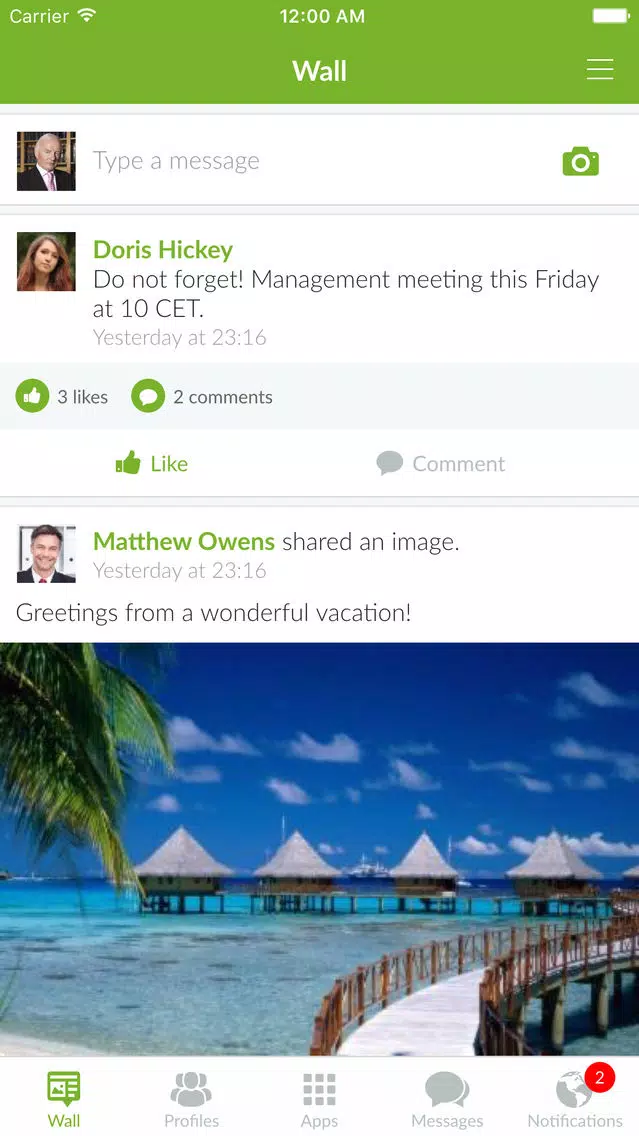
Task: Like Doris Hickey's post
Action: pyautogui.click(x=151, y=463)
